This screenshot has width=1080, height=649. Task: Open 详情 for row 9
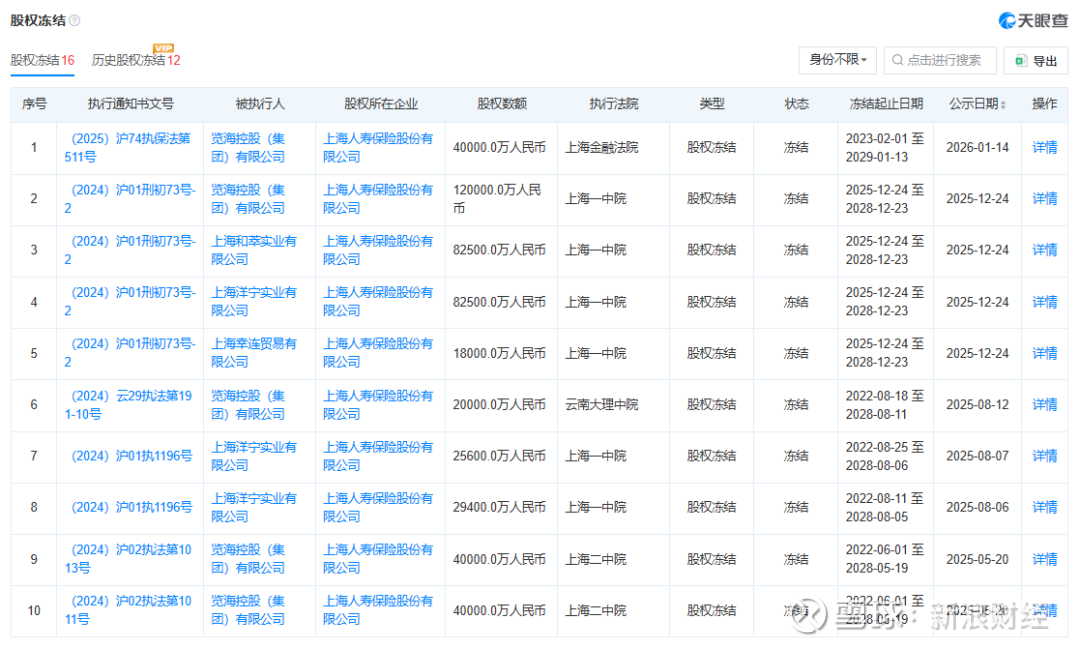click(x=1044, y=559)
